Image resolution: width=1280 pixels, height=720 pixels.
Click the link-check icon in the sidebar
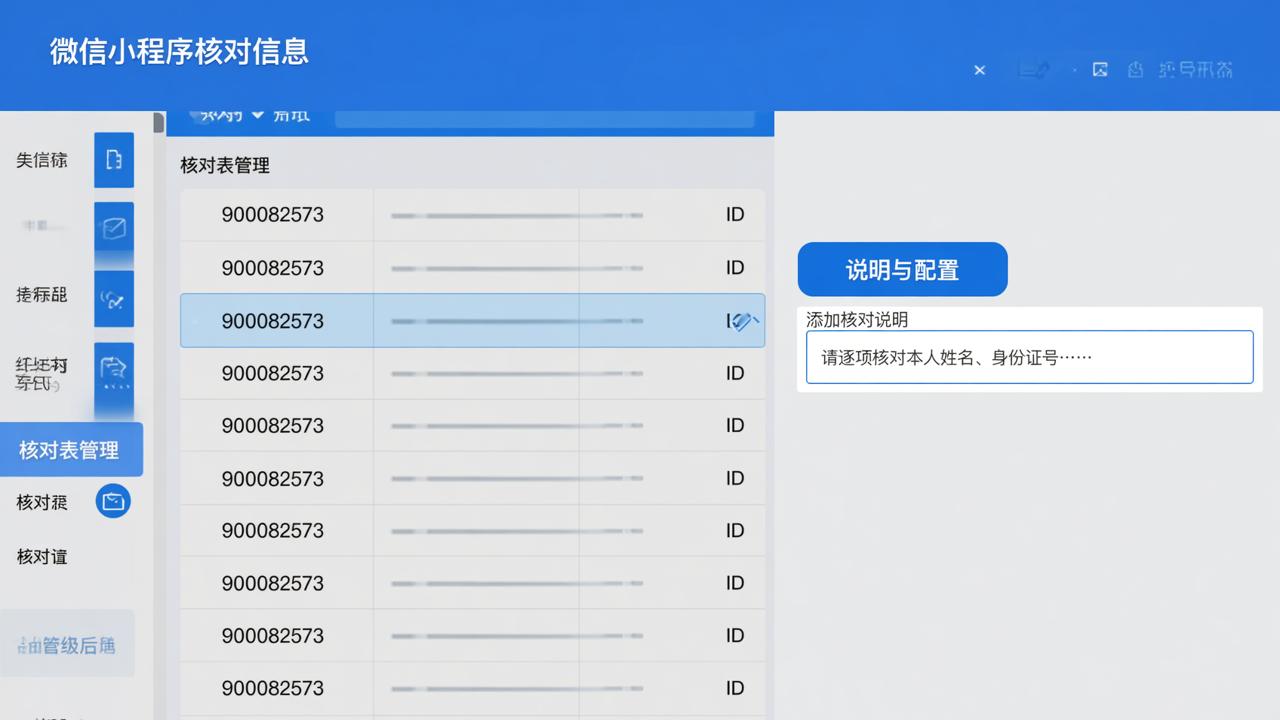114,298
